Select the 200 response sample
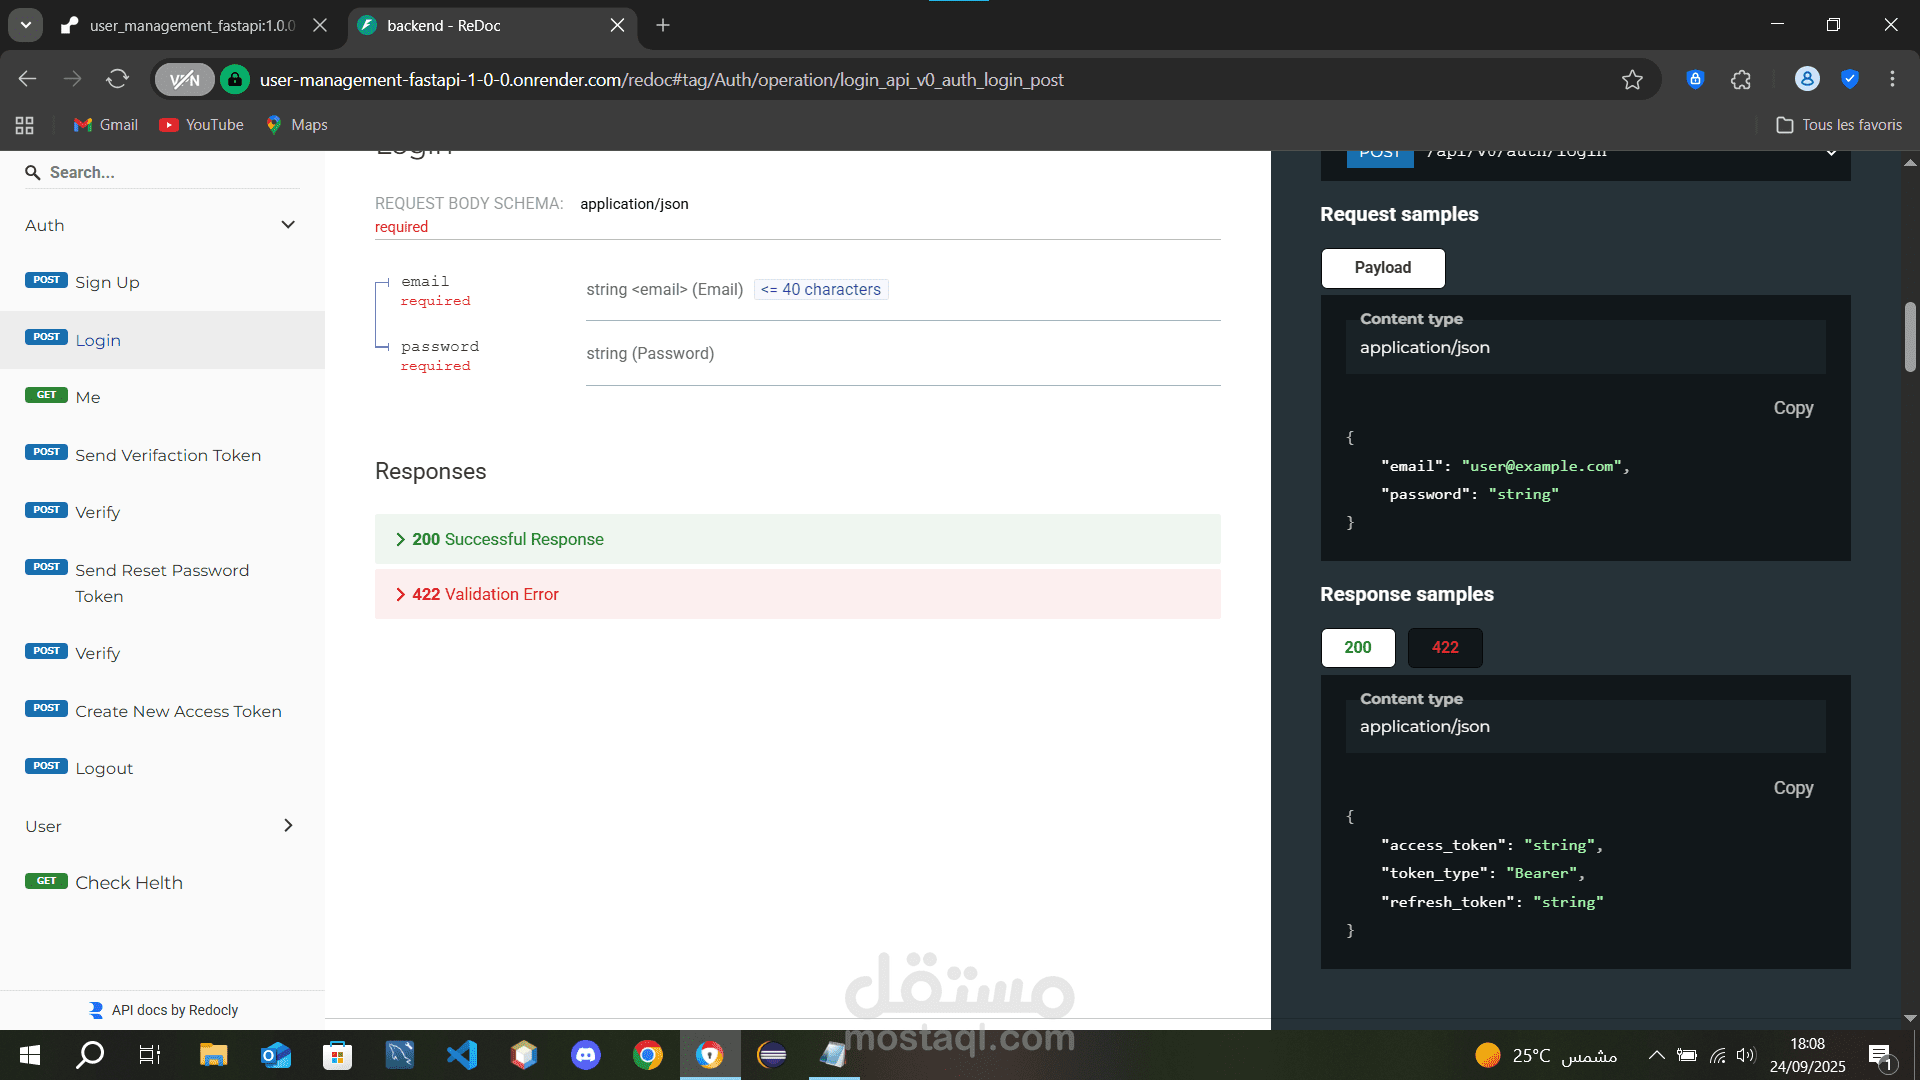This screenshot has width=1920, height=1080. pos(1357,647)
